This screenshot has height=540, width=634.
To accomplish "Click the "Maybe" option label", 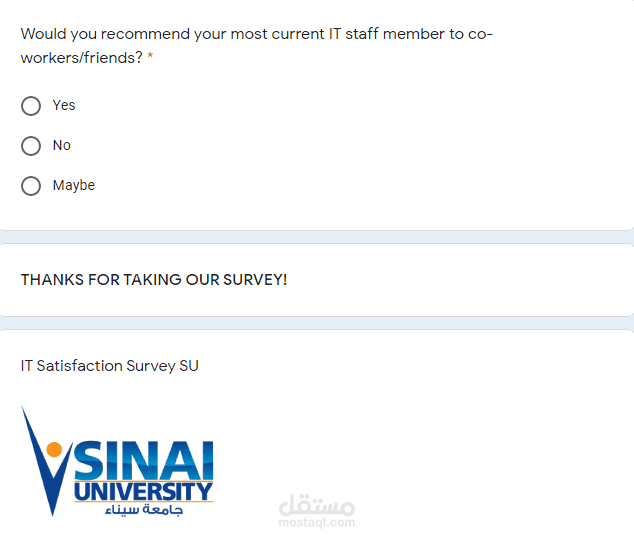I will click(x=74, y=185).
